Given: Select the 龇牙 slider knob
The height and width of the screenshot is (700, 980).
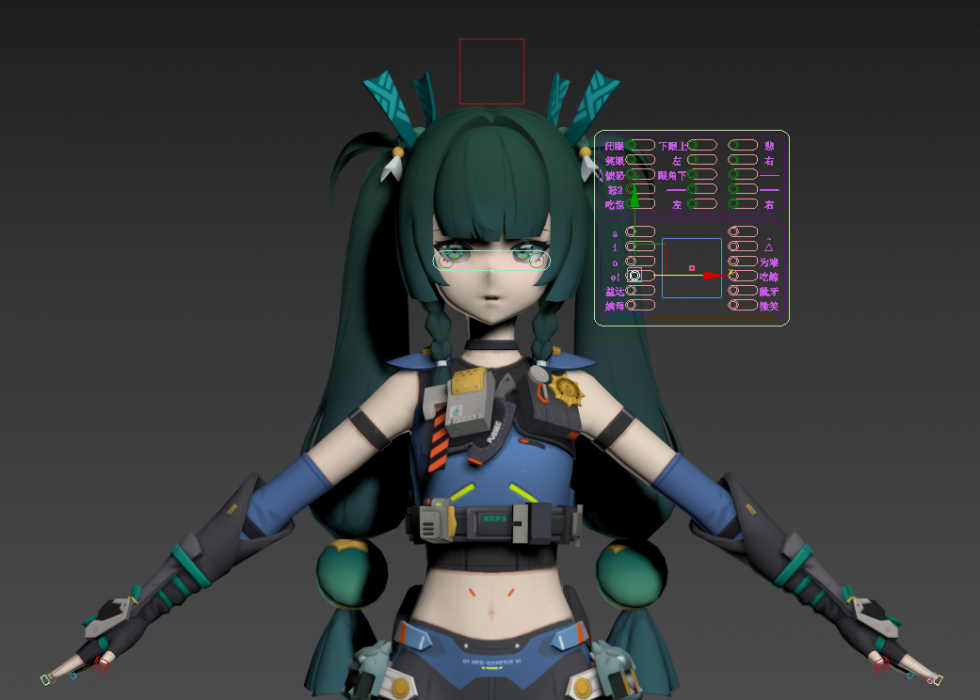Looking at the screenshot, I should point(734,291).
